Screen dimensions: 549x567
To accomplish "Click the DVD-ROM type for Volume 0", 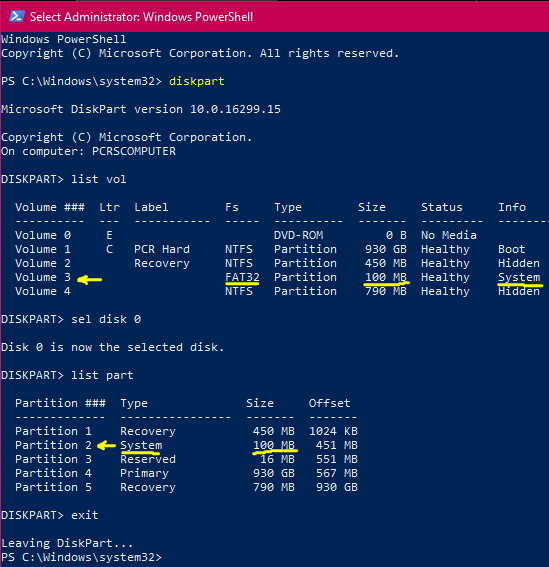I will [298, 235].
